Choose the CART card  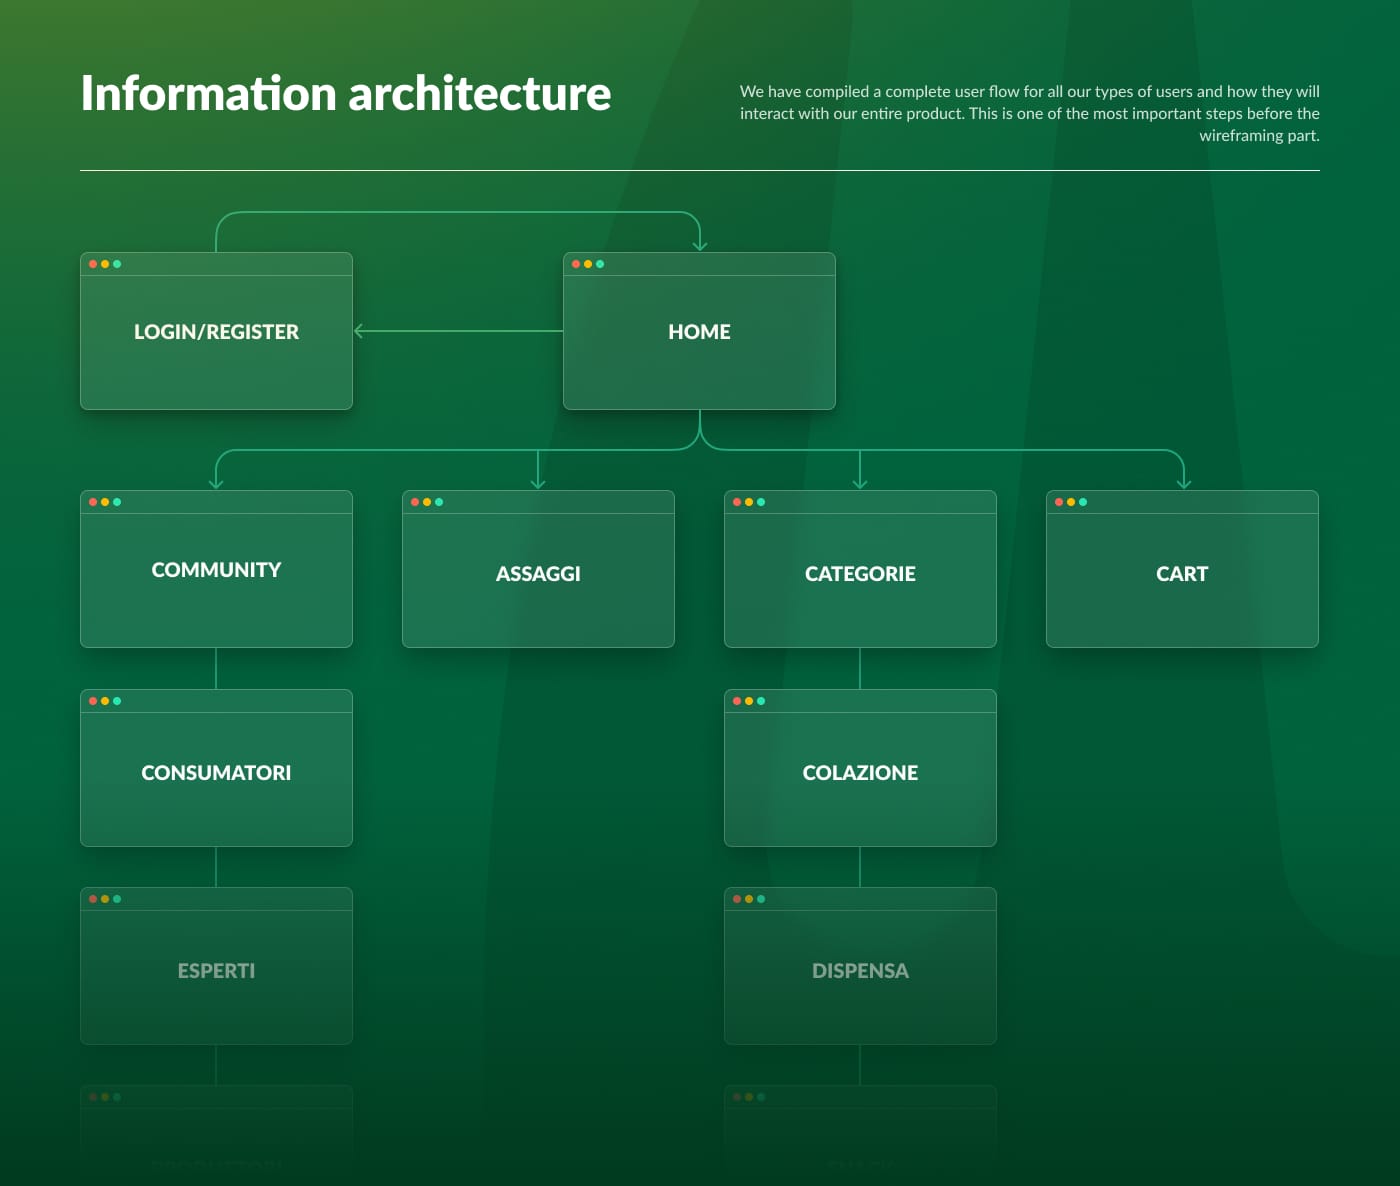tap(1182, 569)
